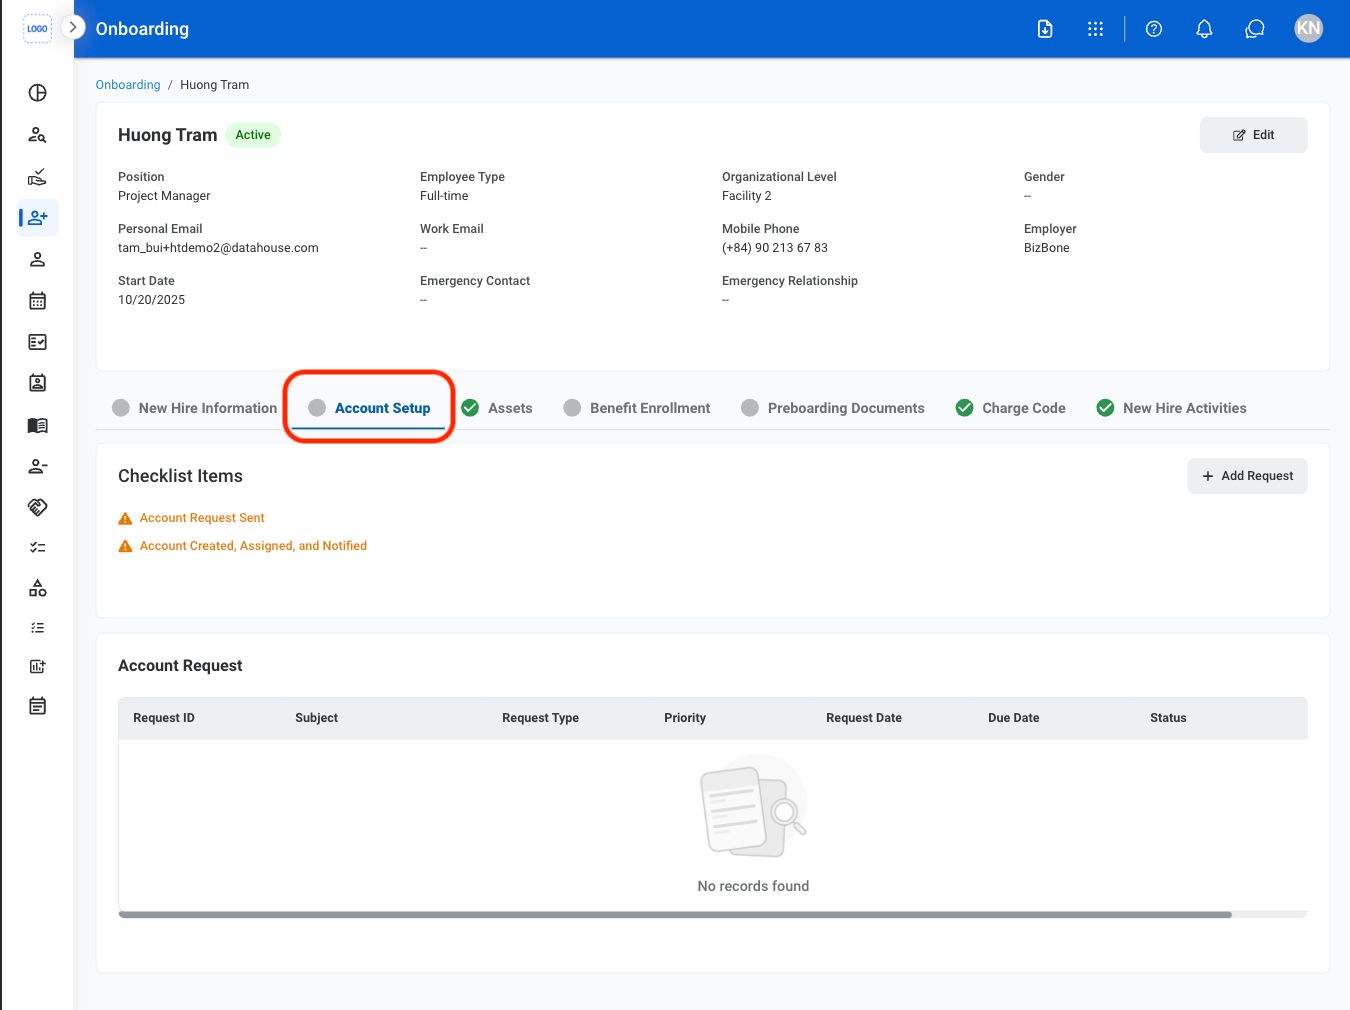Open the chart report sidebar icon
This screenshot has height=1010, width=1350.
38,666
